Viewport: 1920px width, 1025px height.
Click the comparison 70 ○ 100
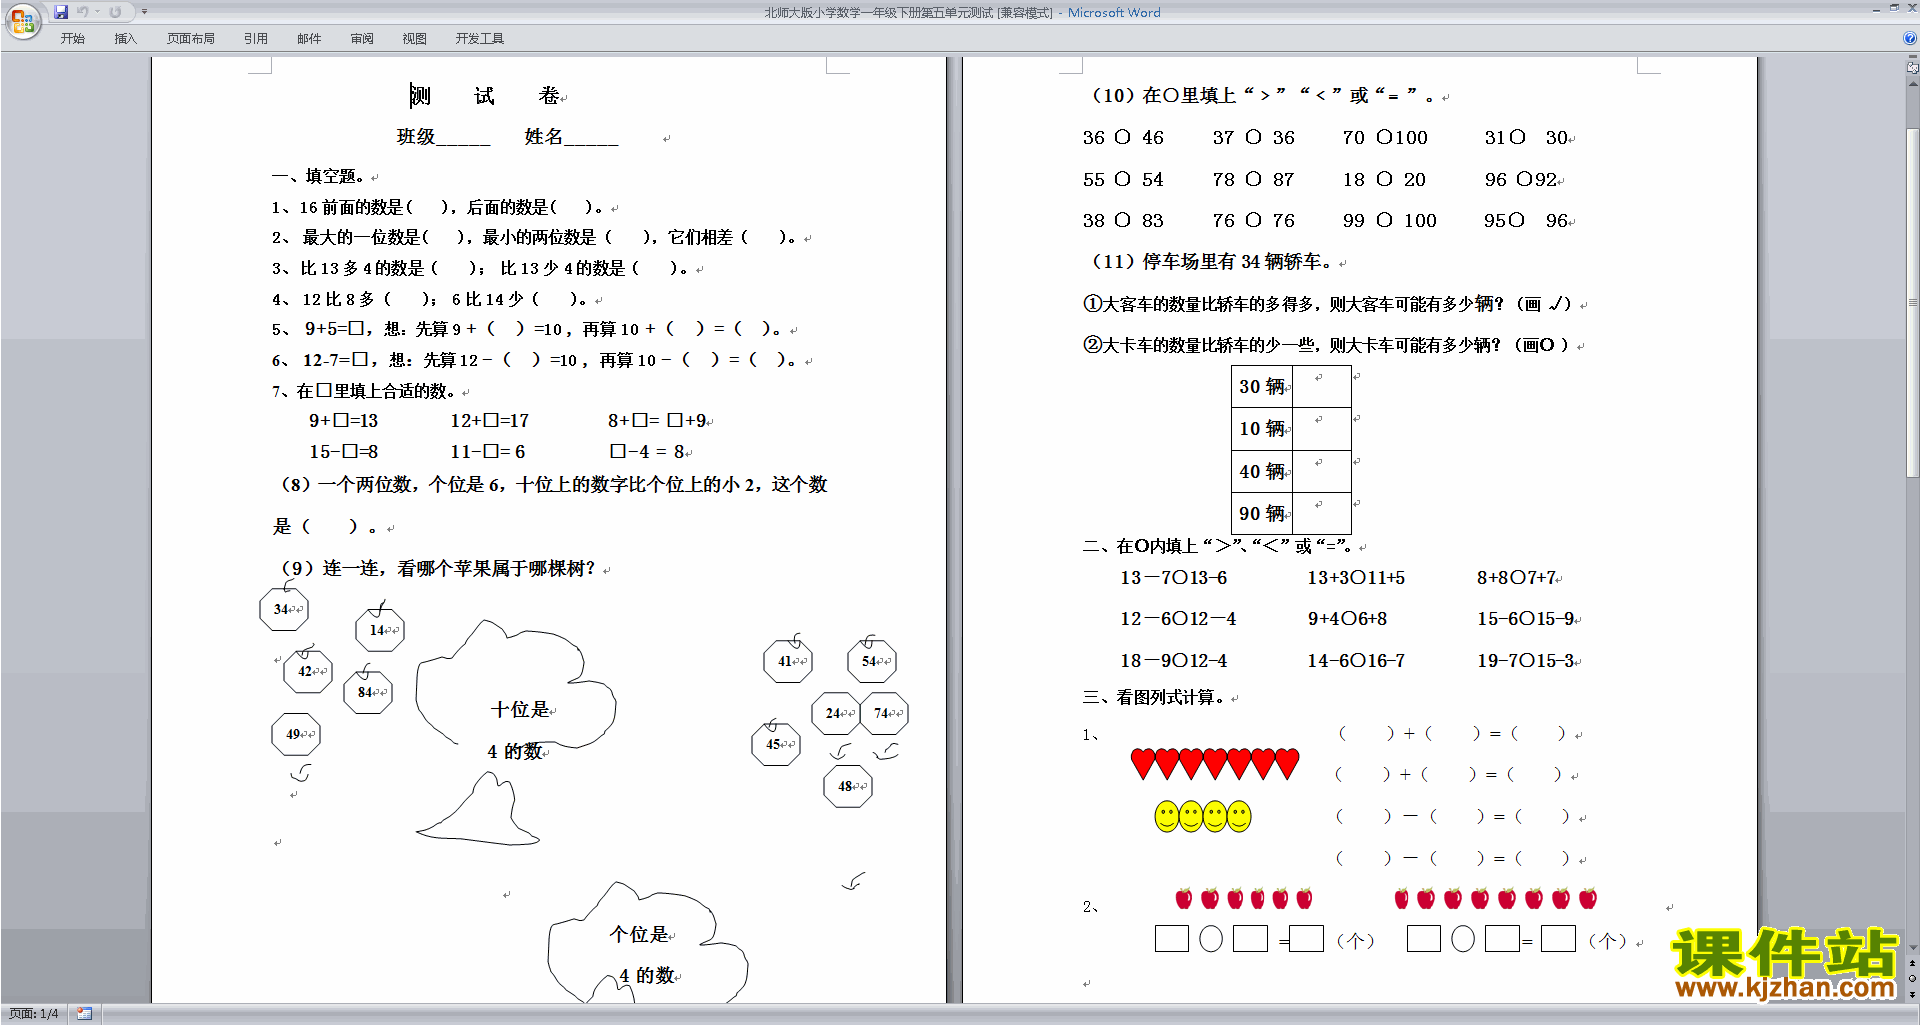(x=1385, y=137)
